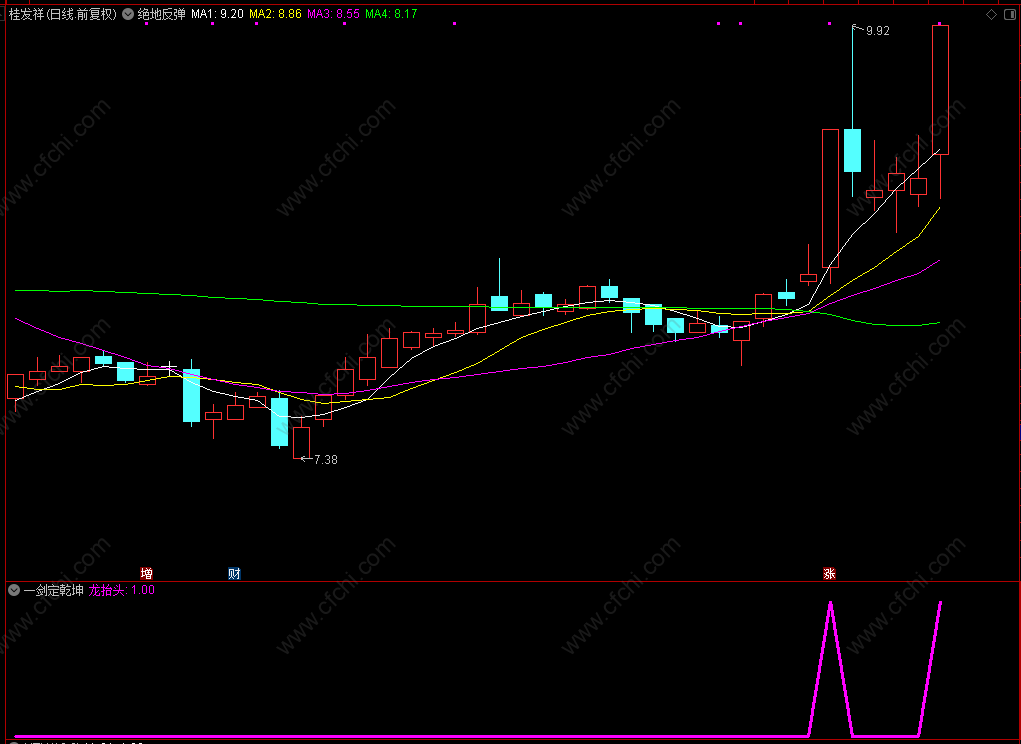Click the MA4: 8.17 value
1021x744 pixels.
point(391,14)
